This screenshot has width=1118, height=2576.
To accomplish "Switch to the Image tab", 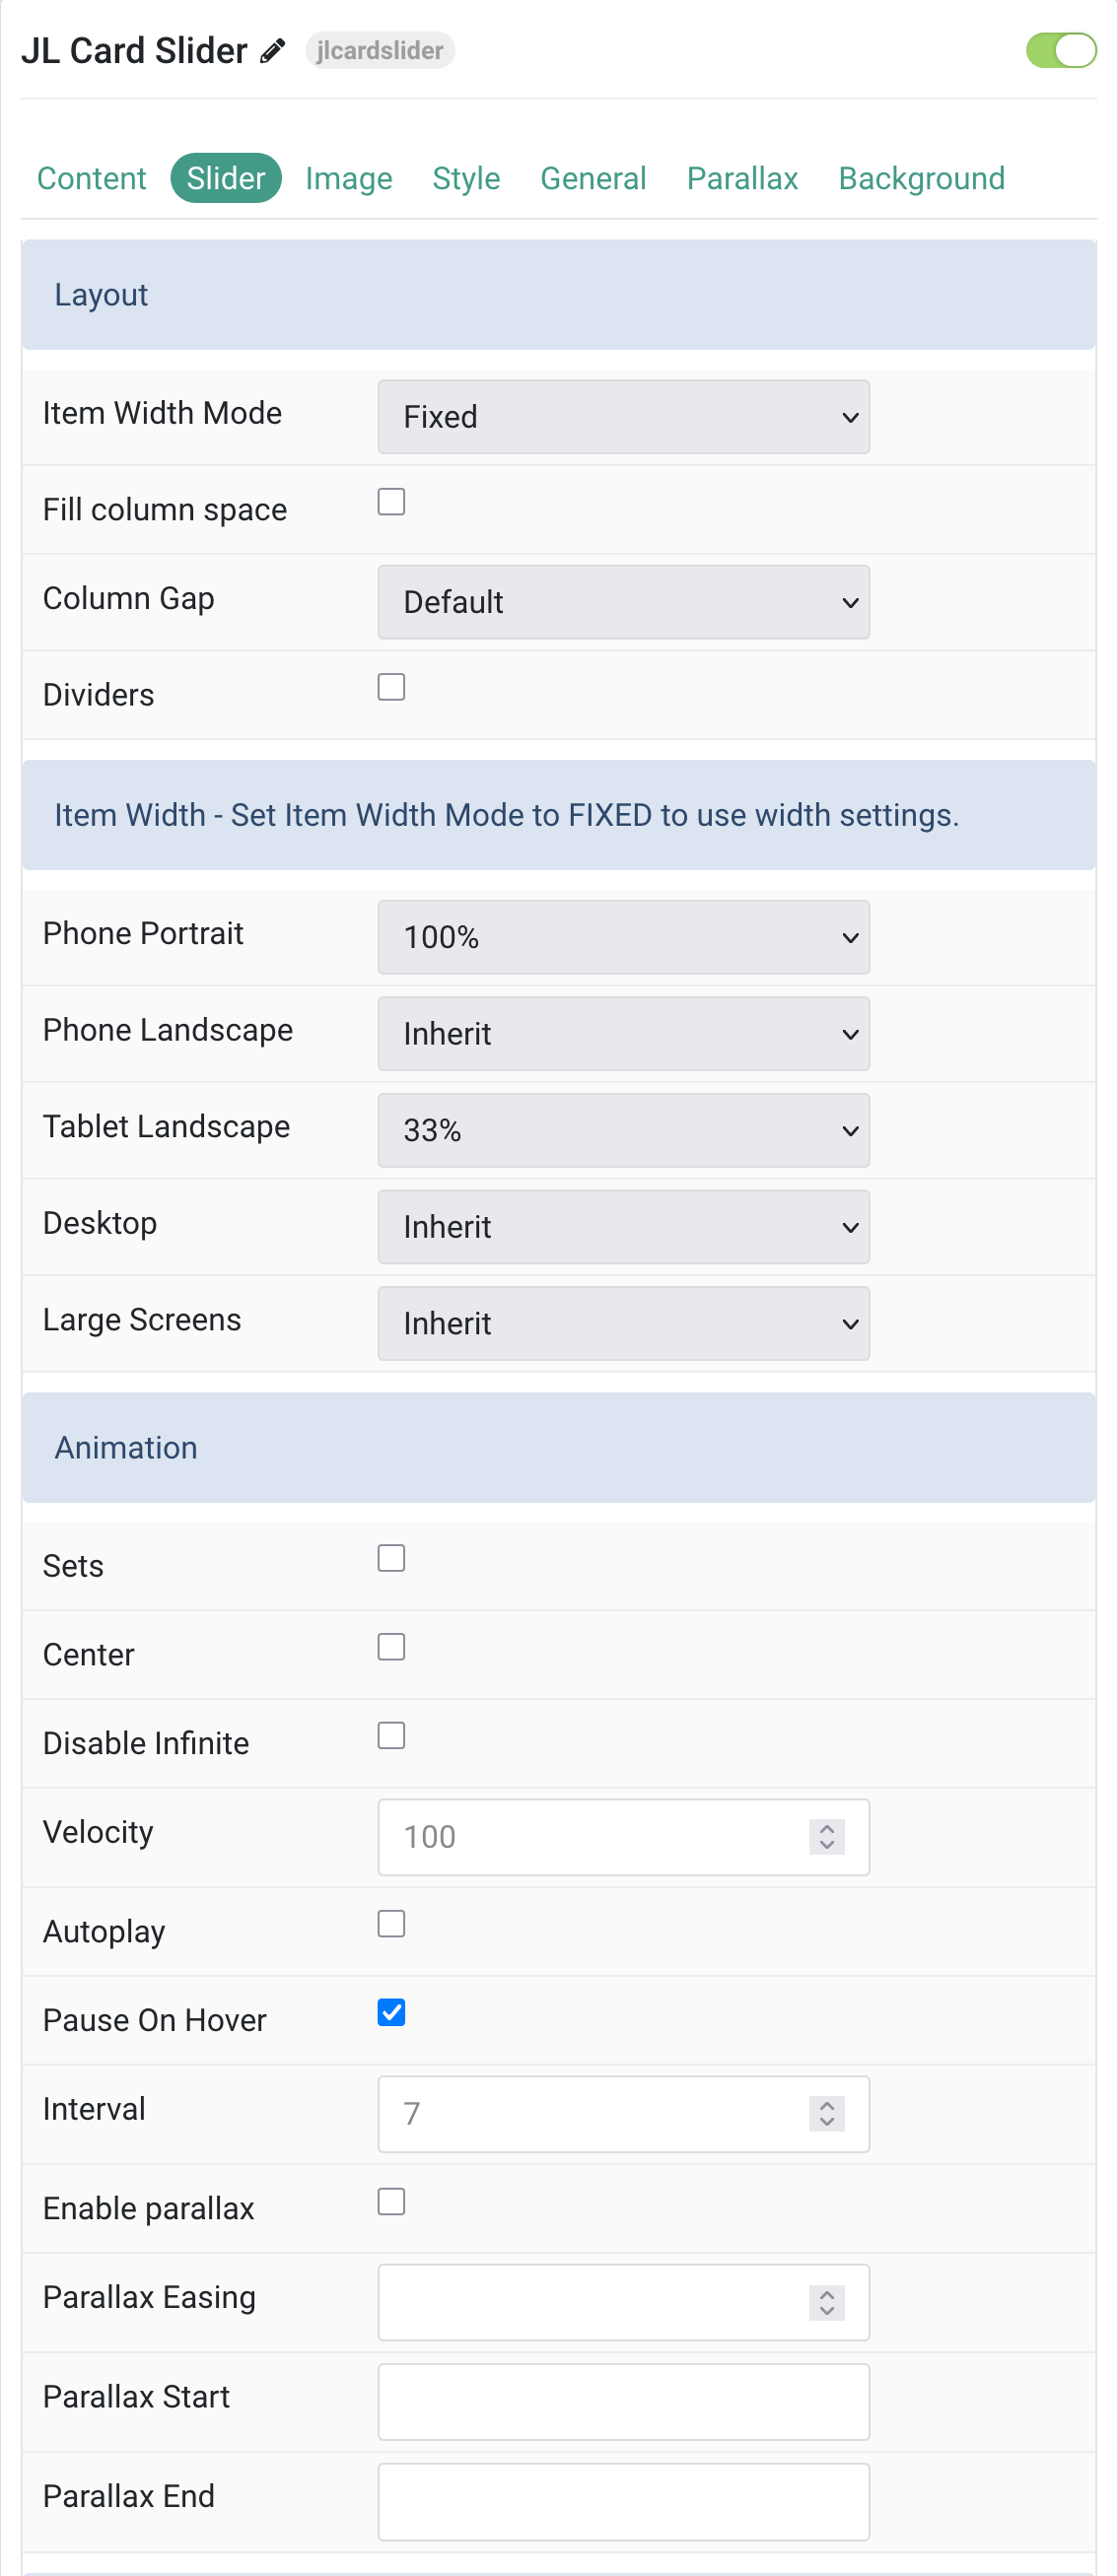I will (348, 178).
